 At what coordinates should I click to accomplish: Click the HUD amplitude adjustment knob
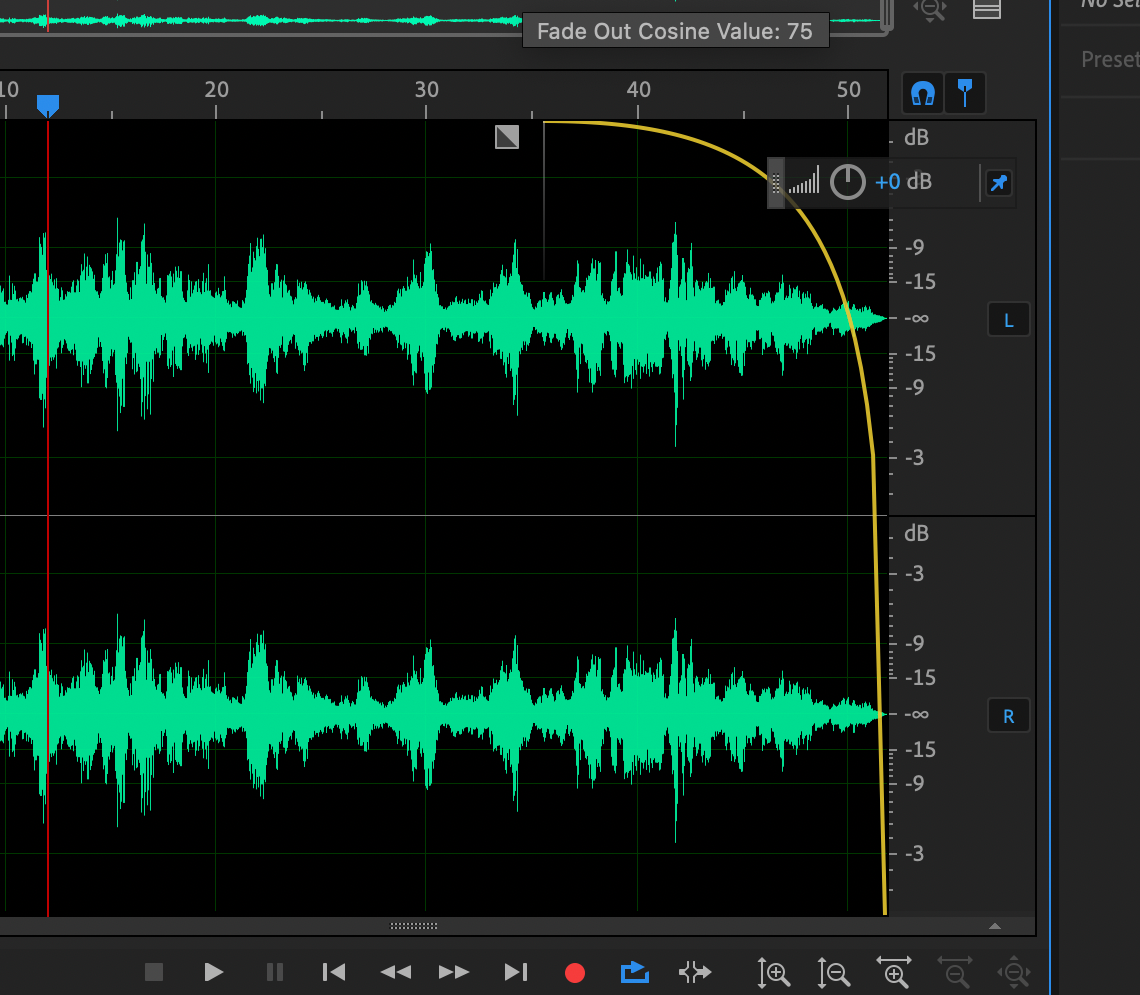pos(848,182)
